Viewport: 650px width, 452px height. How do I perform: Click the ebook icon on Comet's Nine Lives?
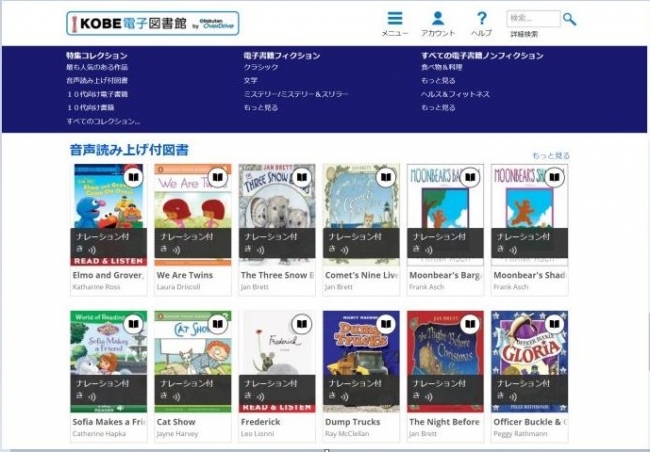386,177
